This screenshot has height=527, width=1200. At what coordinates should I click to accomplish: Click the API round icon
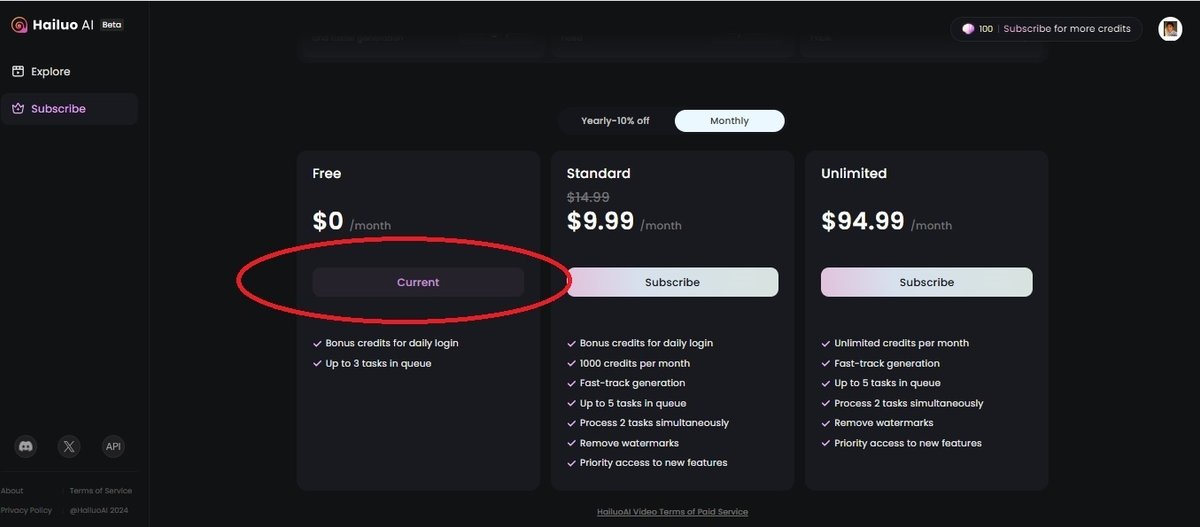[113, 447]
